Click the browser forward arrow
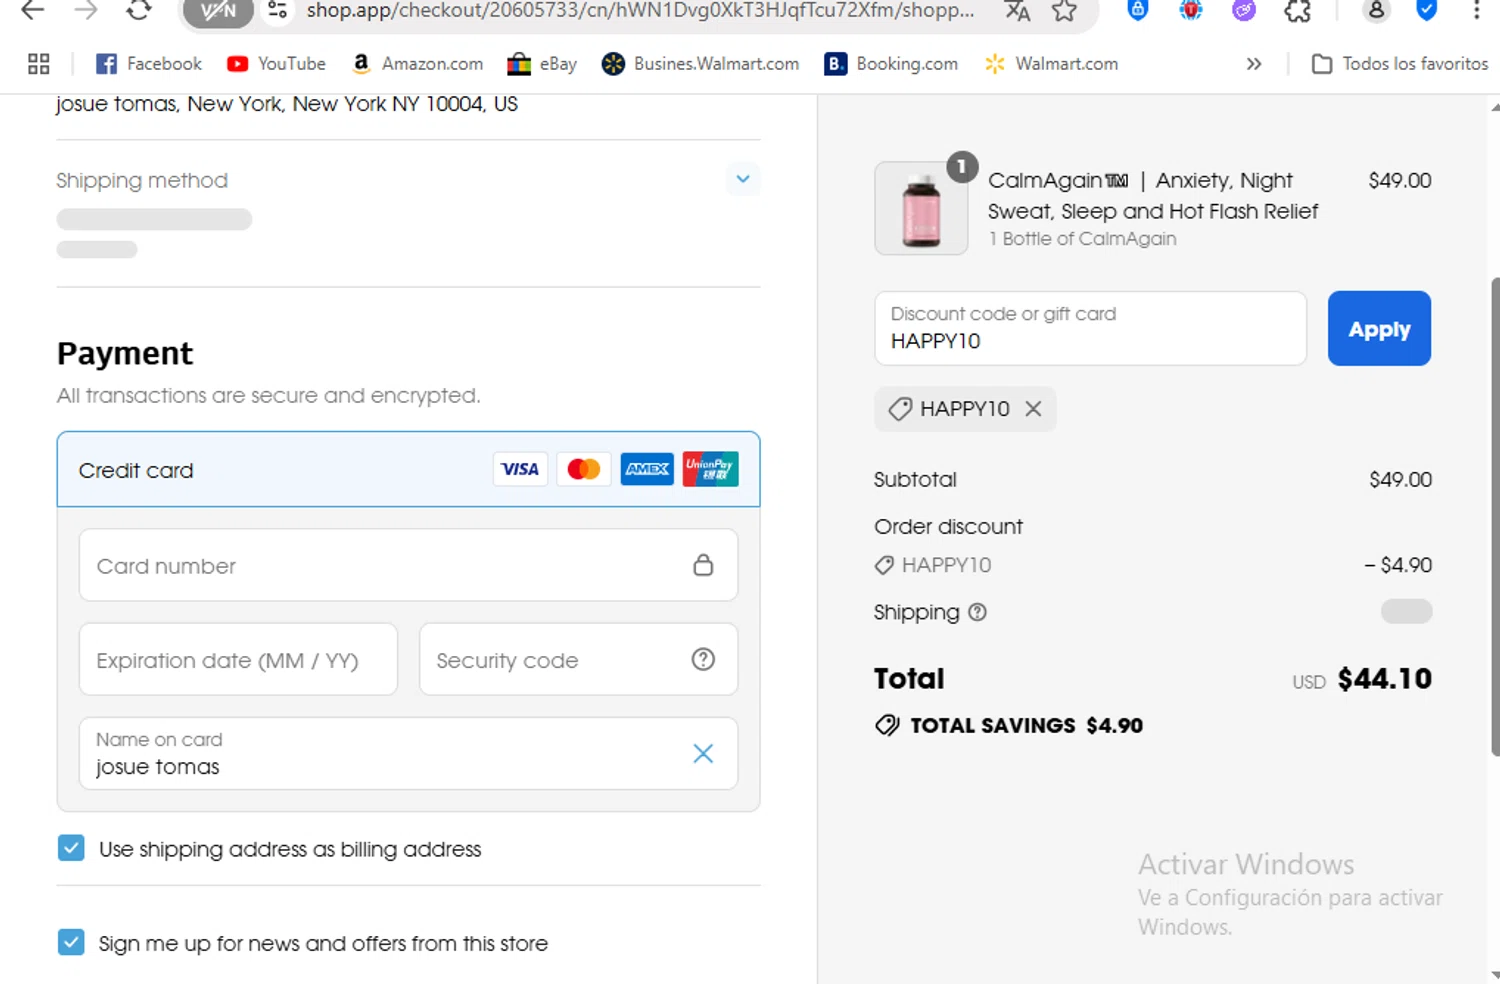 pyautogui.click(x=86, y=11)
